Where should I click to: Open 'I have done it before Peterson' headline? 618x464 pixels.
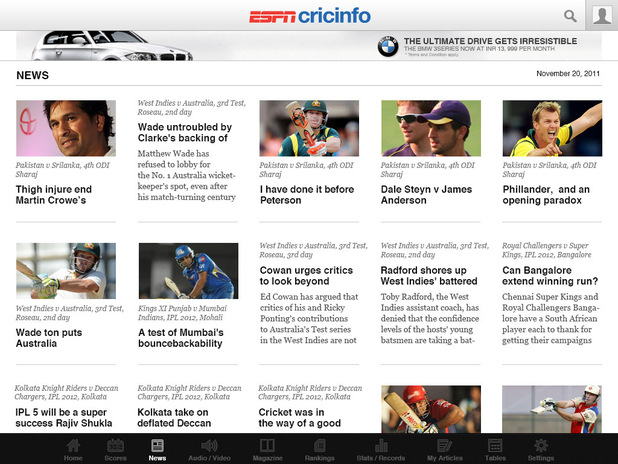307,195
